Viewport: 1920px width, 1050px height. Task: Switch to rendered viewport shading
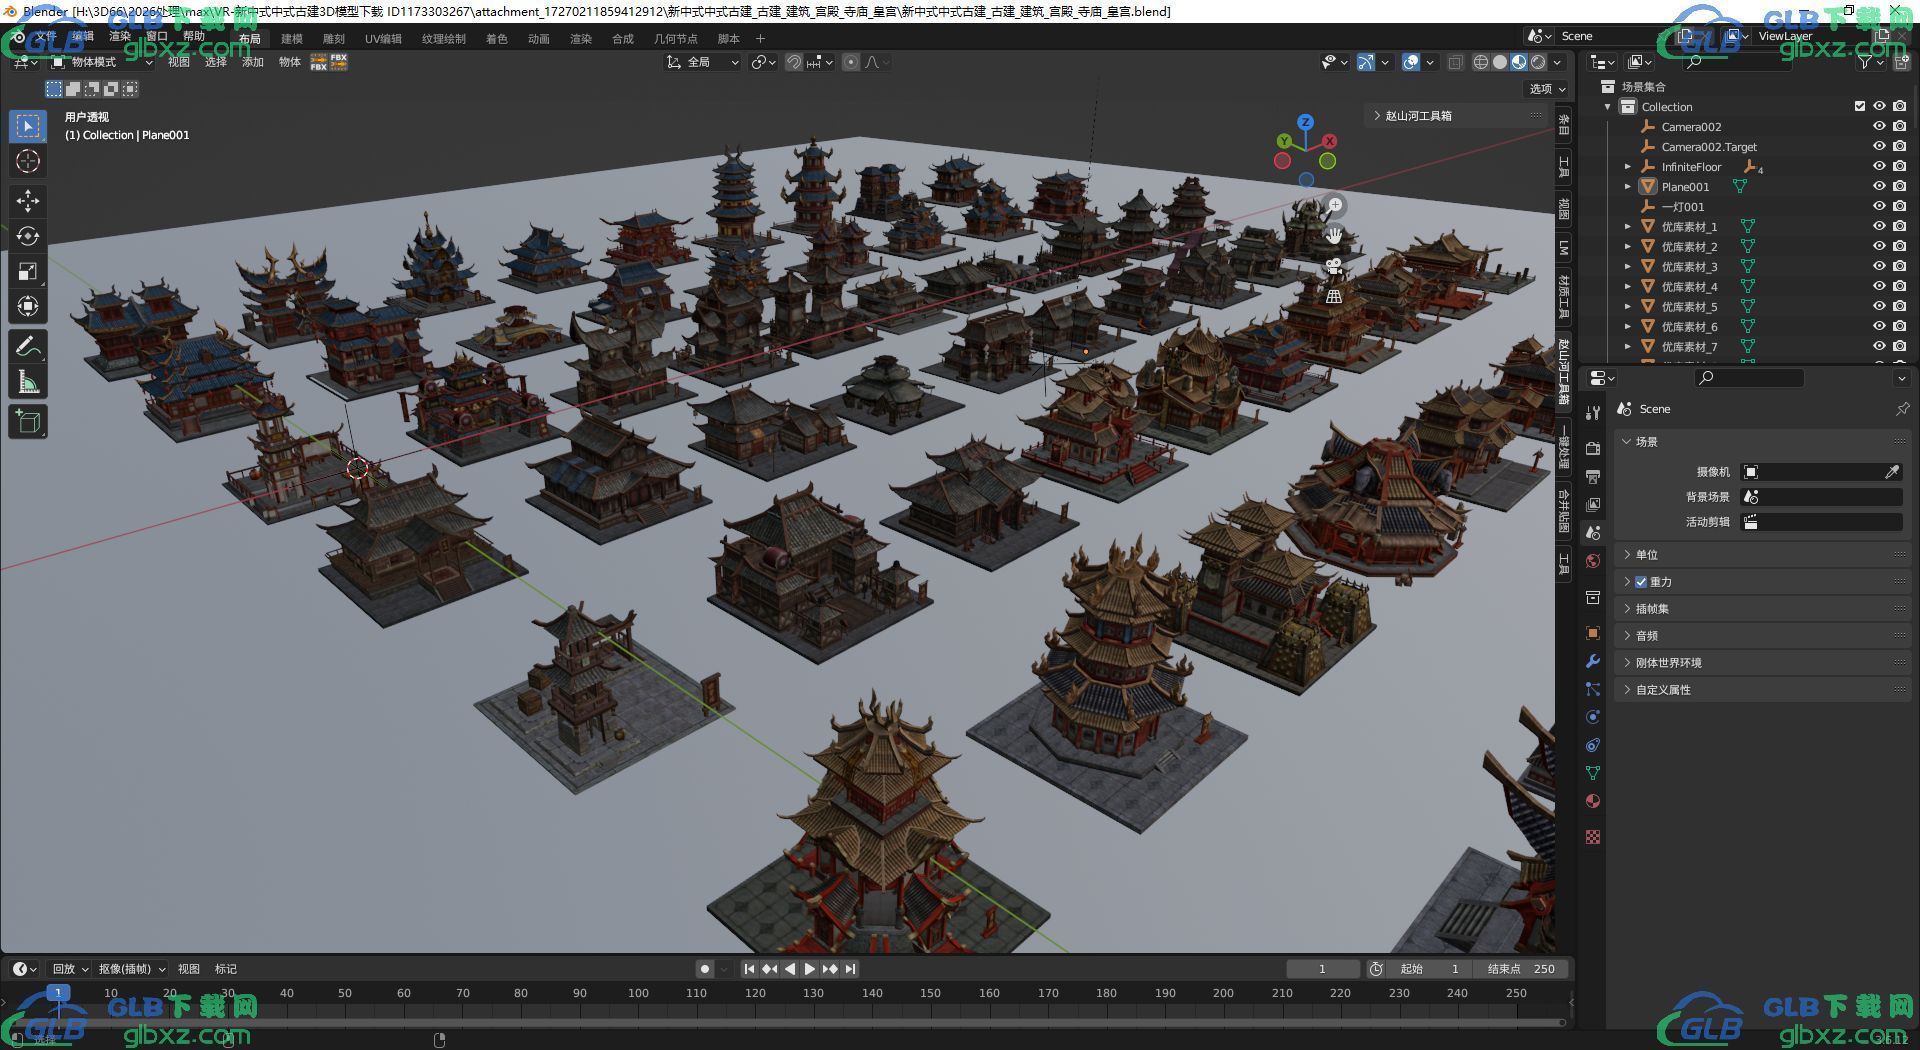pyautogui.click(x=1538, y=62)
